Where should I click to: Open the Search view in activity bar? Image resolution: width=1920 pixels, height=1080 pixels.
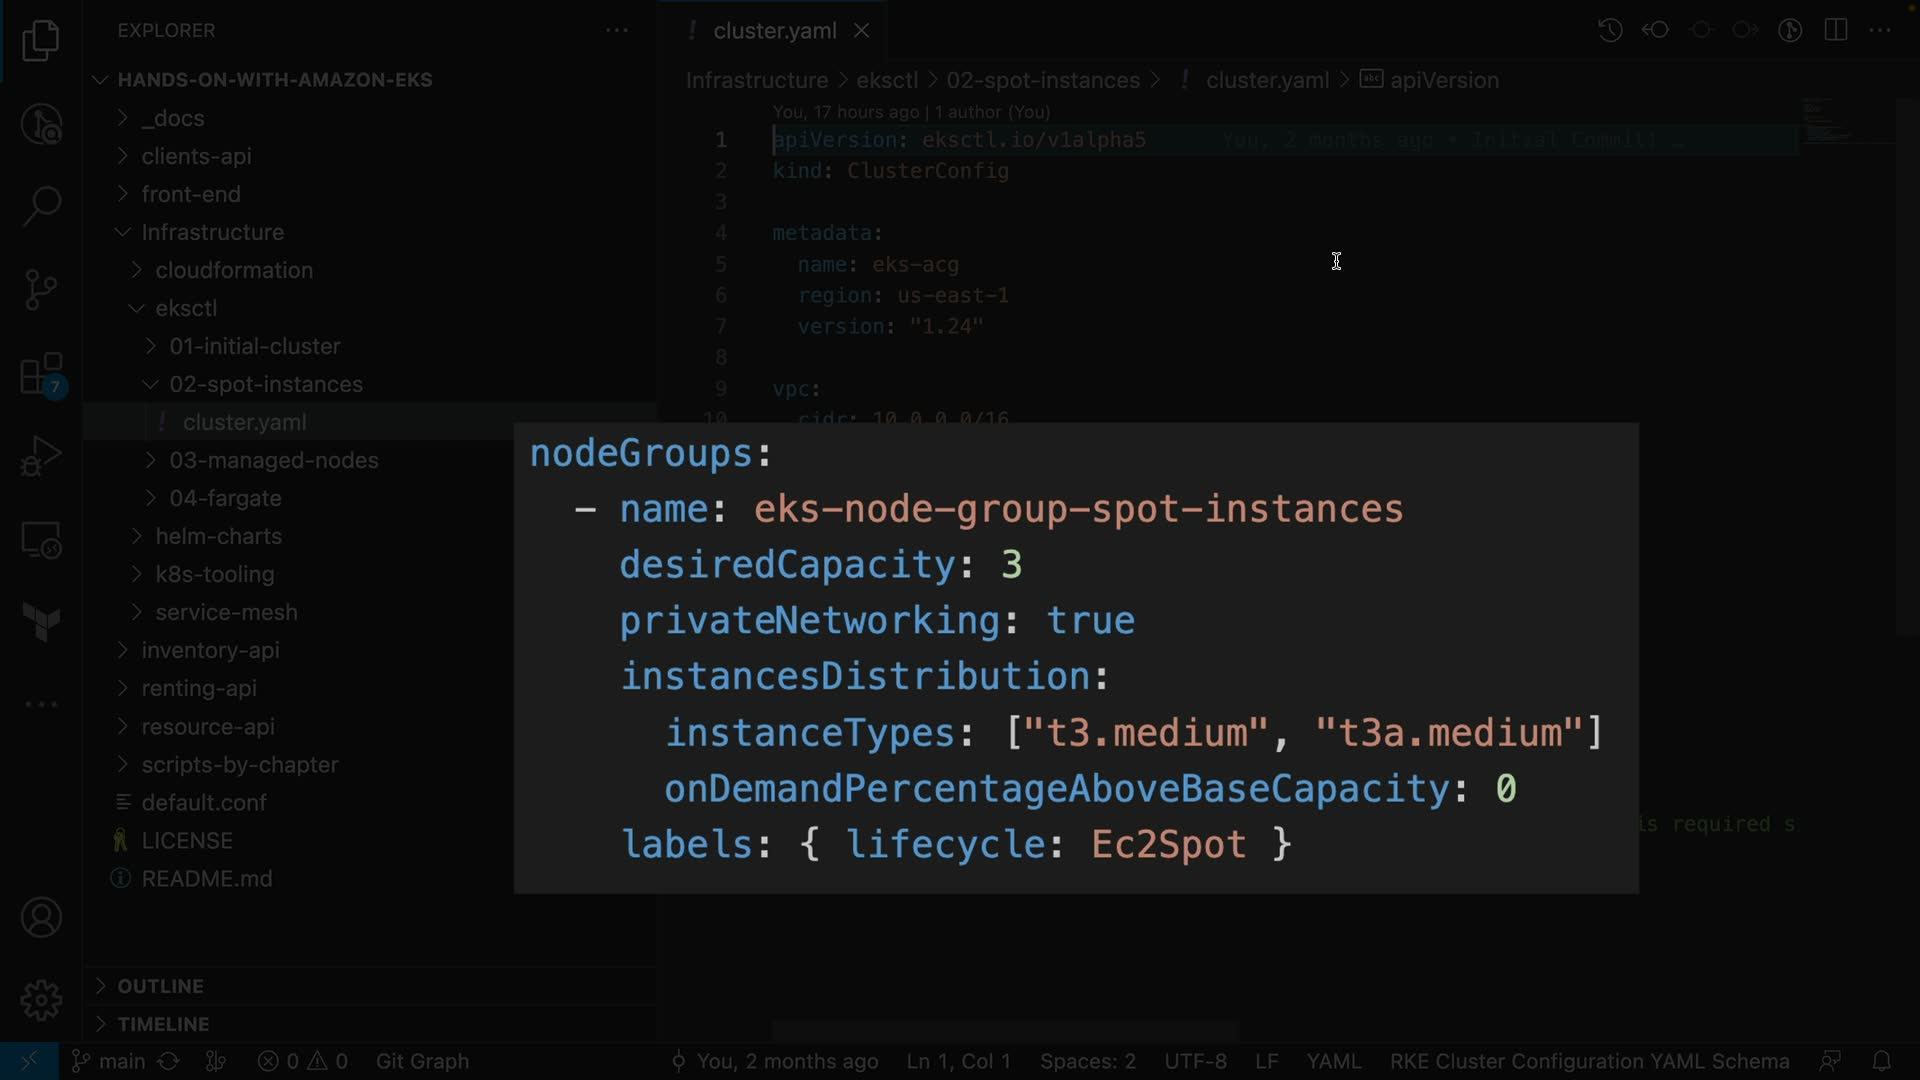point(41,206)
